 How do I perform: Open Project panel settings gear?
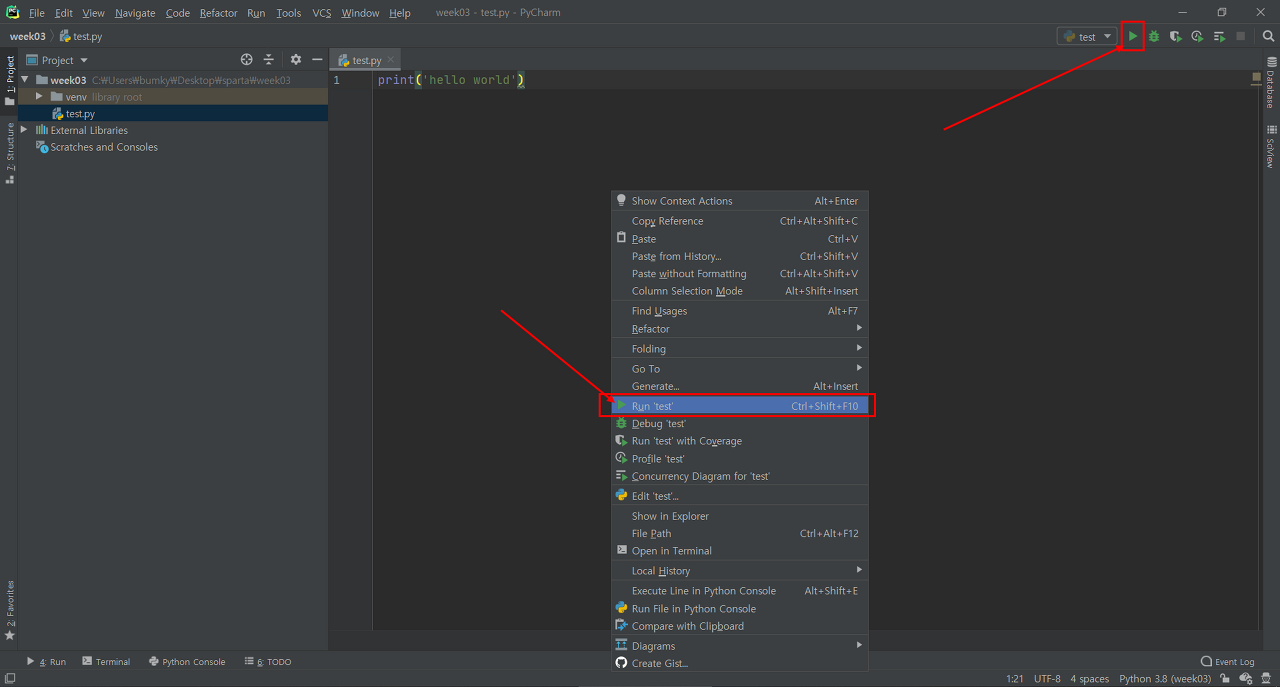point(296,60)
